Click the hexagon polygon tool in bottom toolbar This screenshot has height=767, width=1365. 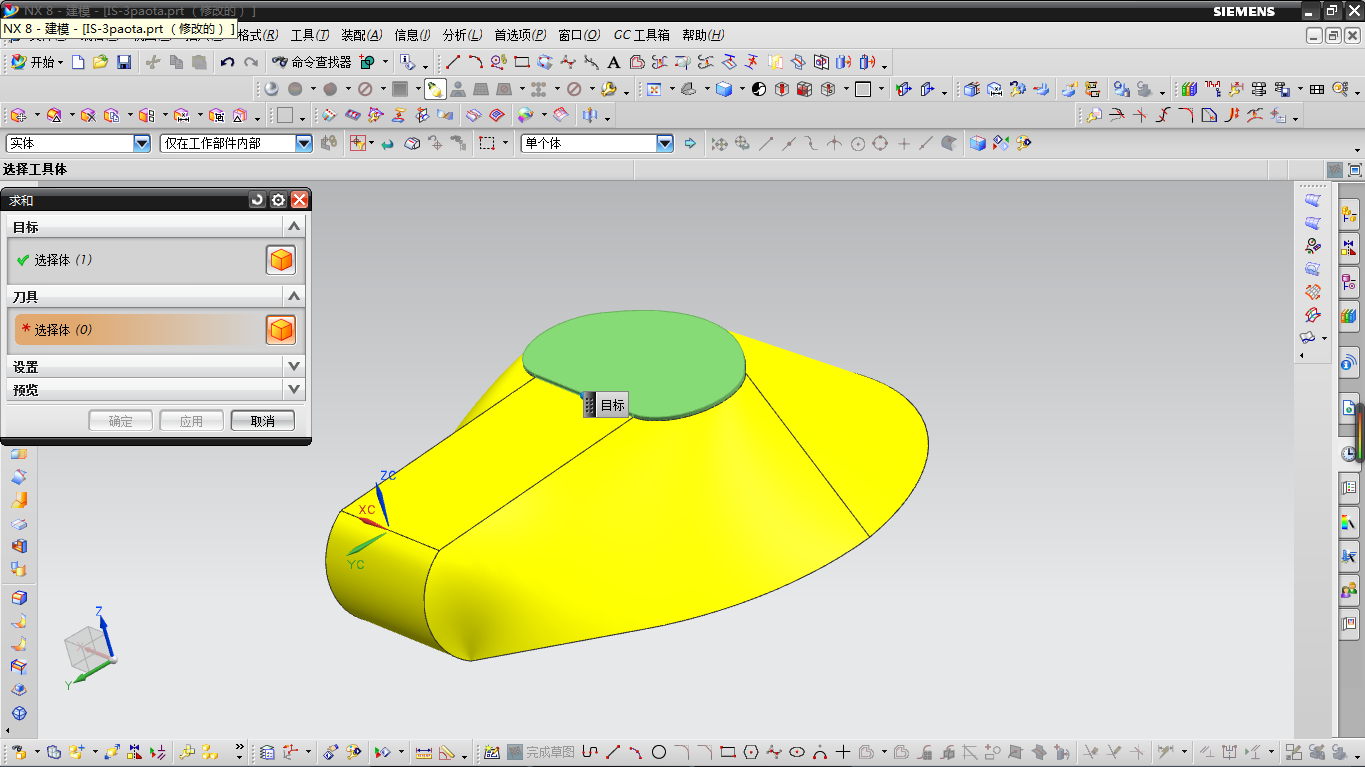pyautogui.click(x=751, y=752)
